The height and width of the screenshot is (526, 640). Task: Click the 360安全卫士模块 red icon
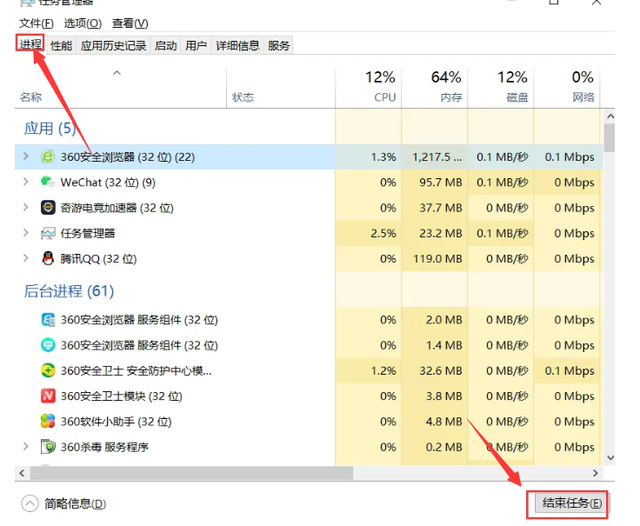coord(48,396)
